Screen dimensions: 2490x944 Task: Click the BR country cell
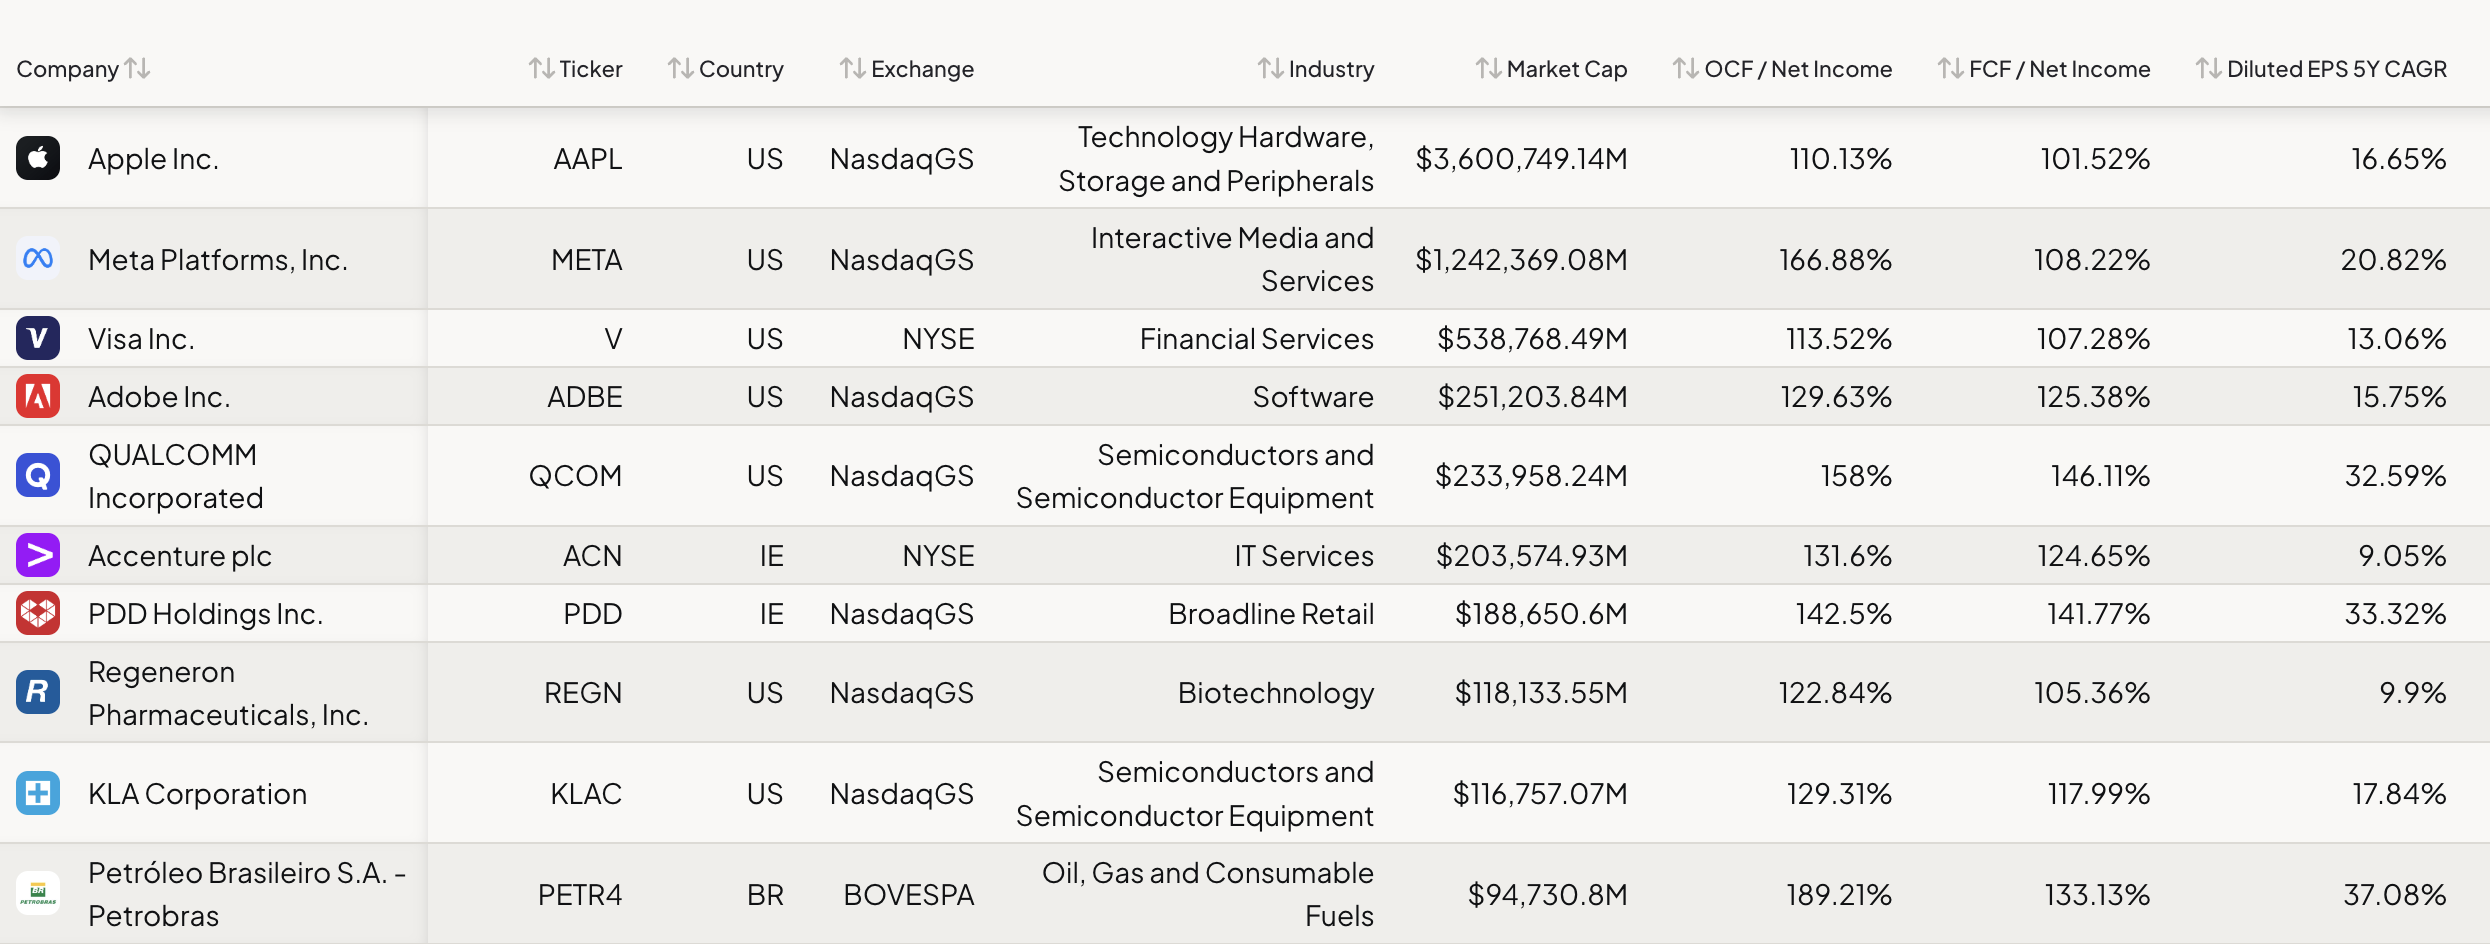[765, 895]
